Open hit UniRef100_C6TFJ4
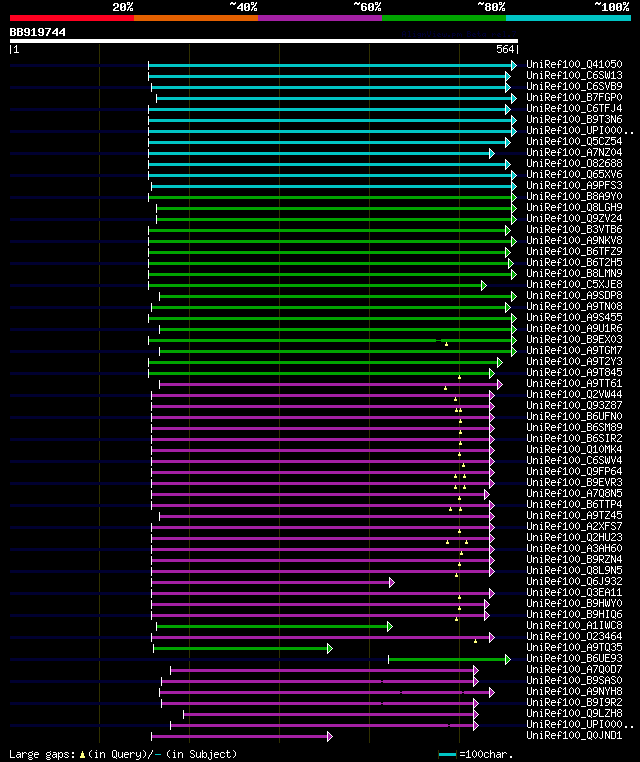 (574, 108)
